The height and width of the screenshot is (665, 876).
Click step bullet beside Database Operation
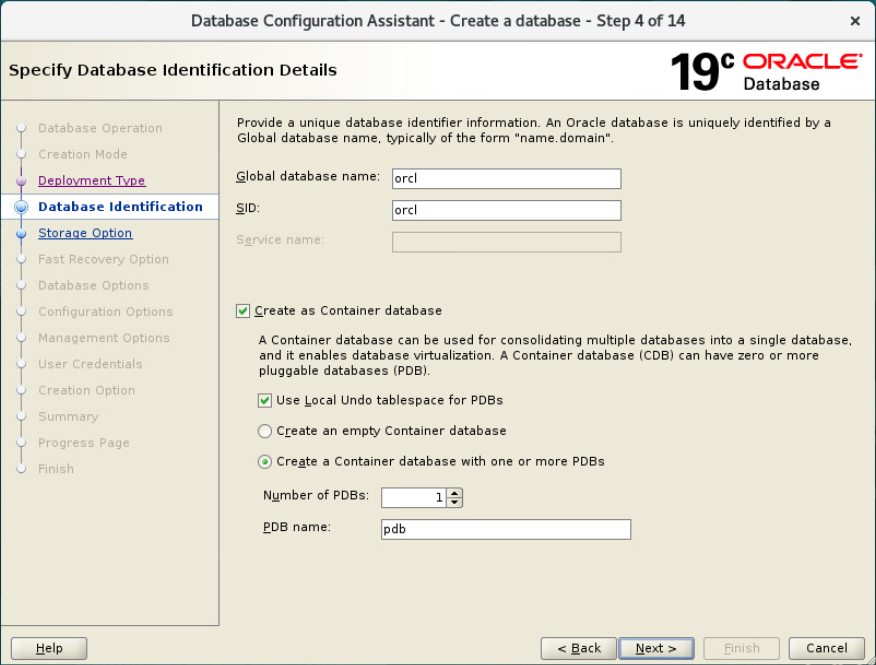click(x=21, y=128)
